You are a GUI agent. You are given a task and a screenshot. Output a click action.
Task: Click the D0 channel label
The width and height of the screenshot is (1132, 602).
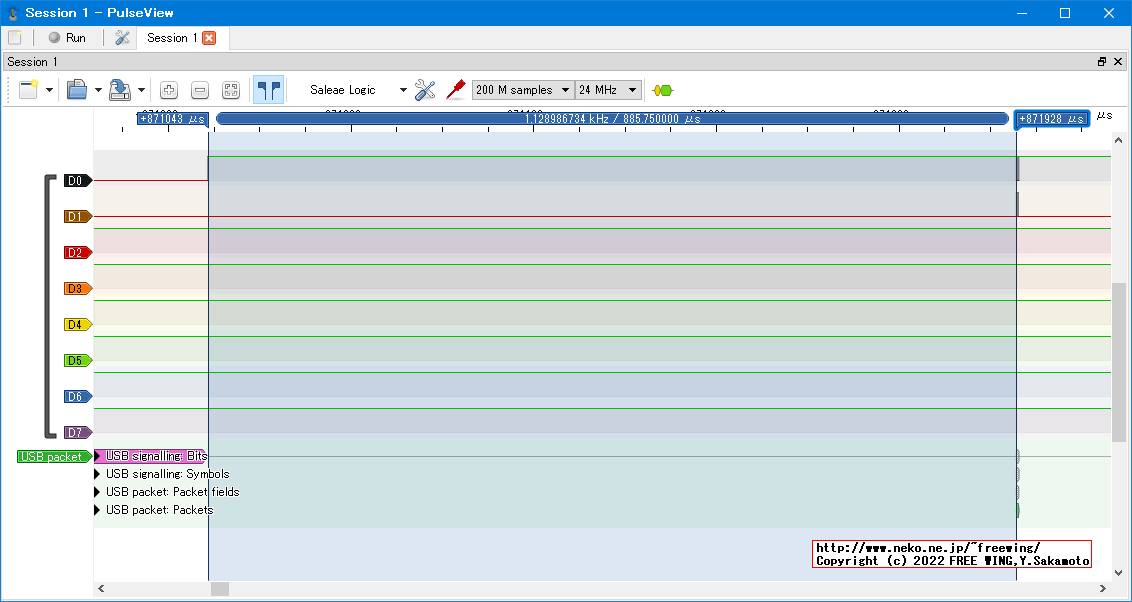pos(76,181)
